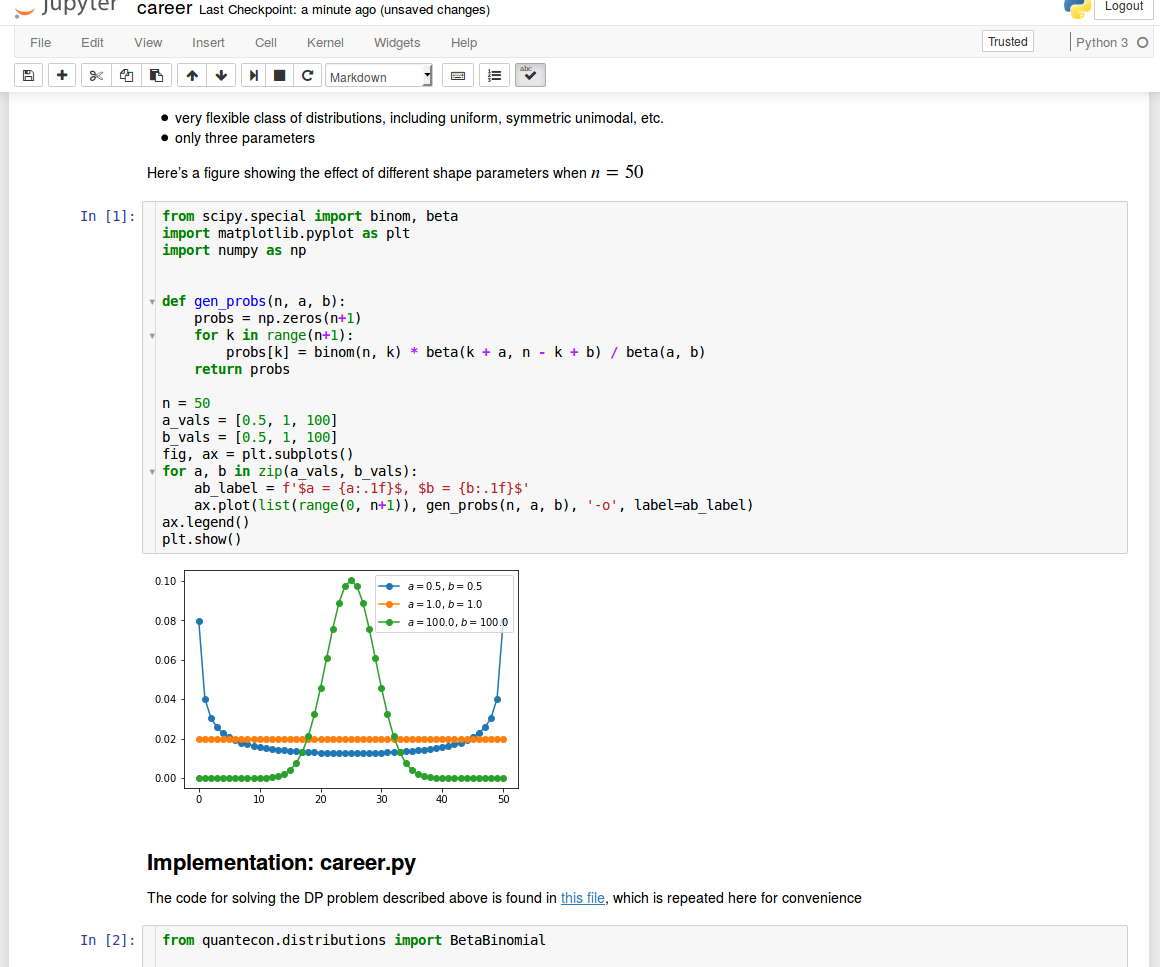The image size is (1160, 967).
Task: Paste cells below icon
Action: tap(156, 75)
